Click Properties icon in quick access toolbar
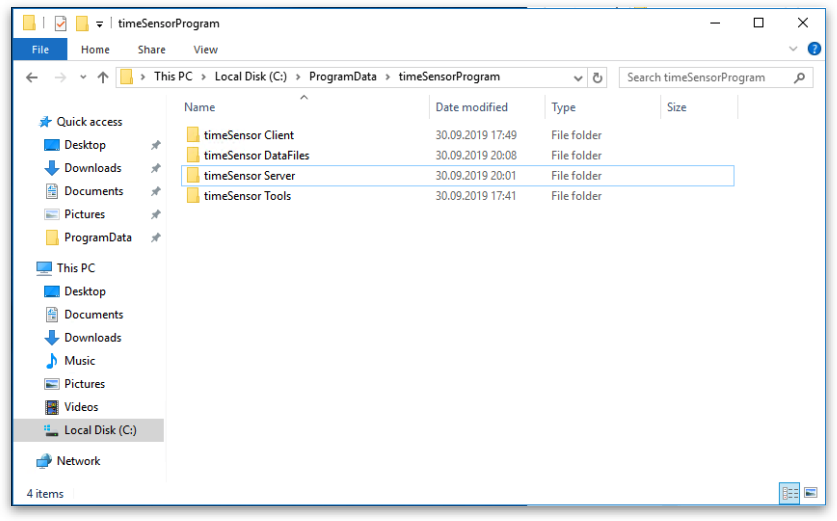 (x=61, y=23)
